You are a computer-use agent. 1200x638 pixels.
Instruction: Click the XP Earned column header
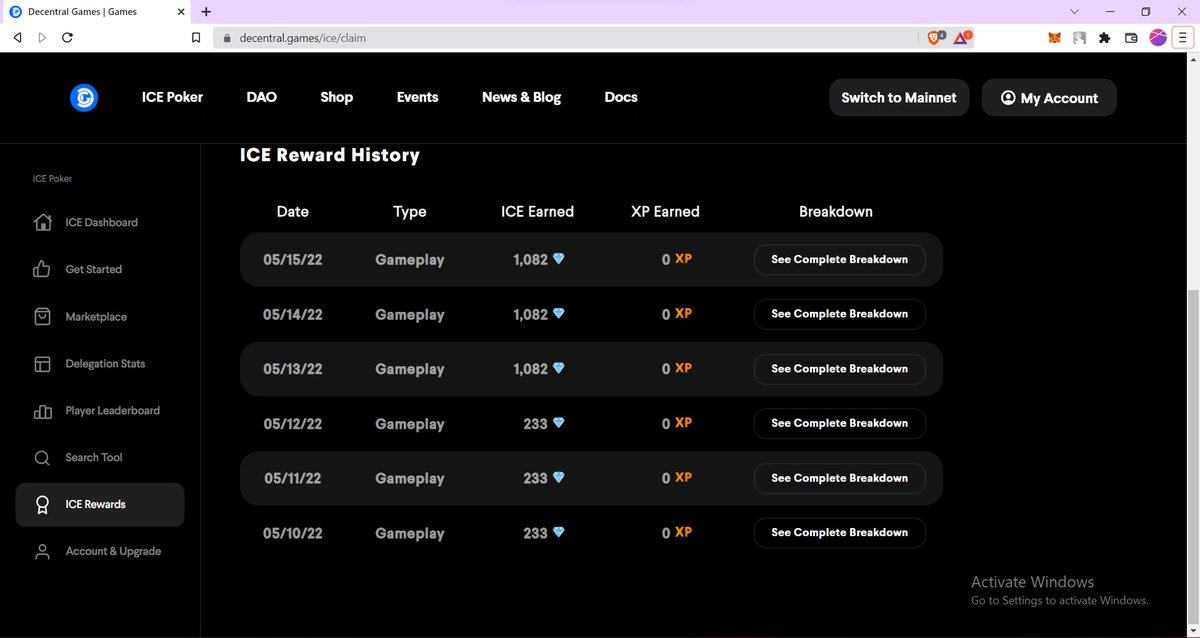pyautogui.click(x=666, y=212)
